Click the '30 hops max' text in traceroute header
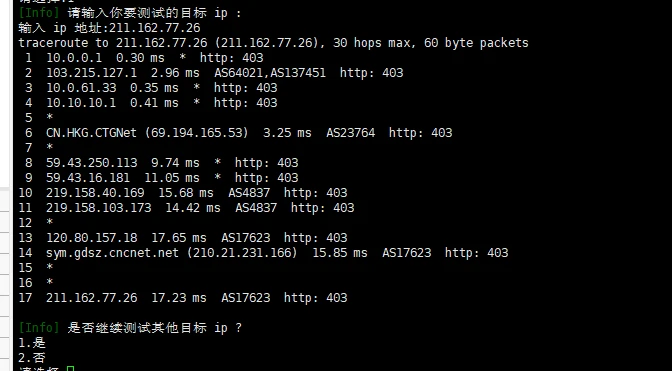This screenshot has width=672, height=371. click(375, 43)
